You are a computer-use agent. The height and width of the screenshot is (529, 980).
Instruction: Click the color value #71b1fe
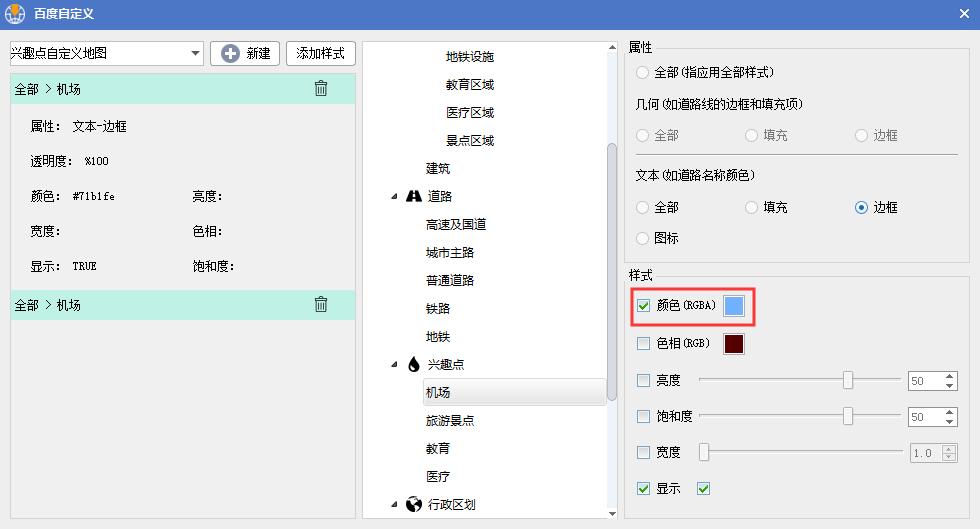[x=93, y=196]
